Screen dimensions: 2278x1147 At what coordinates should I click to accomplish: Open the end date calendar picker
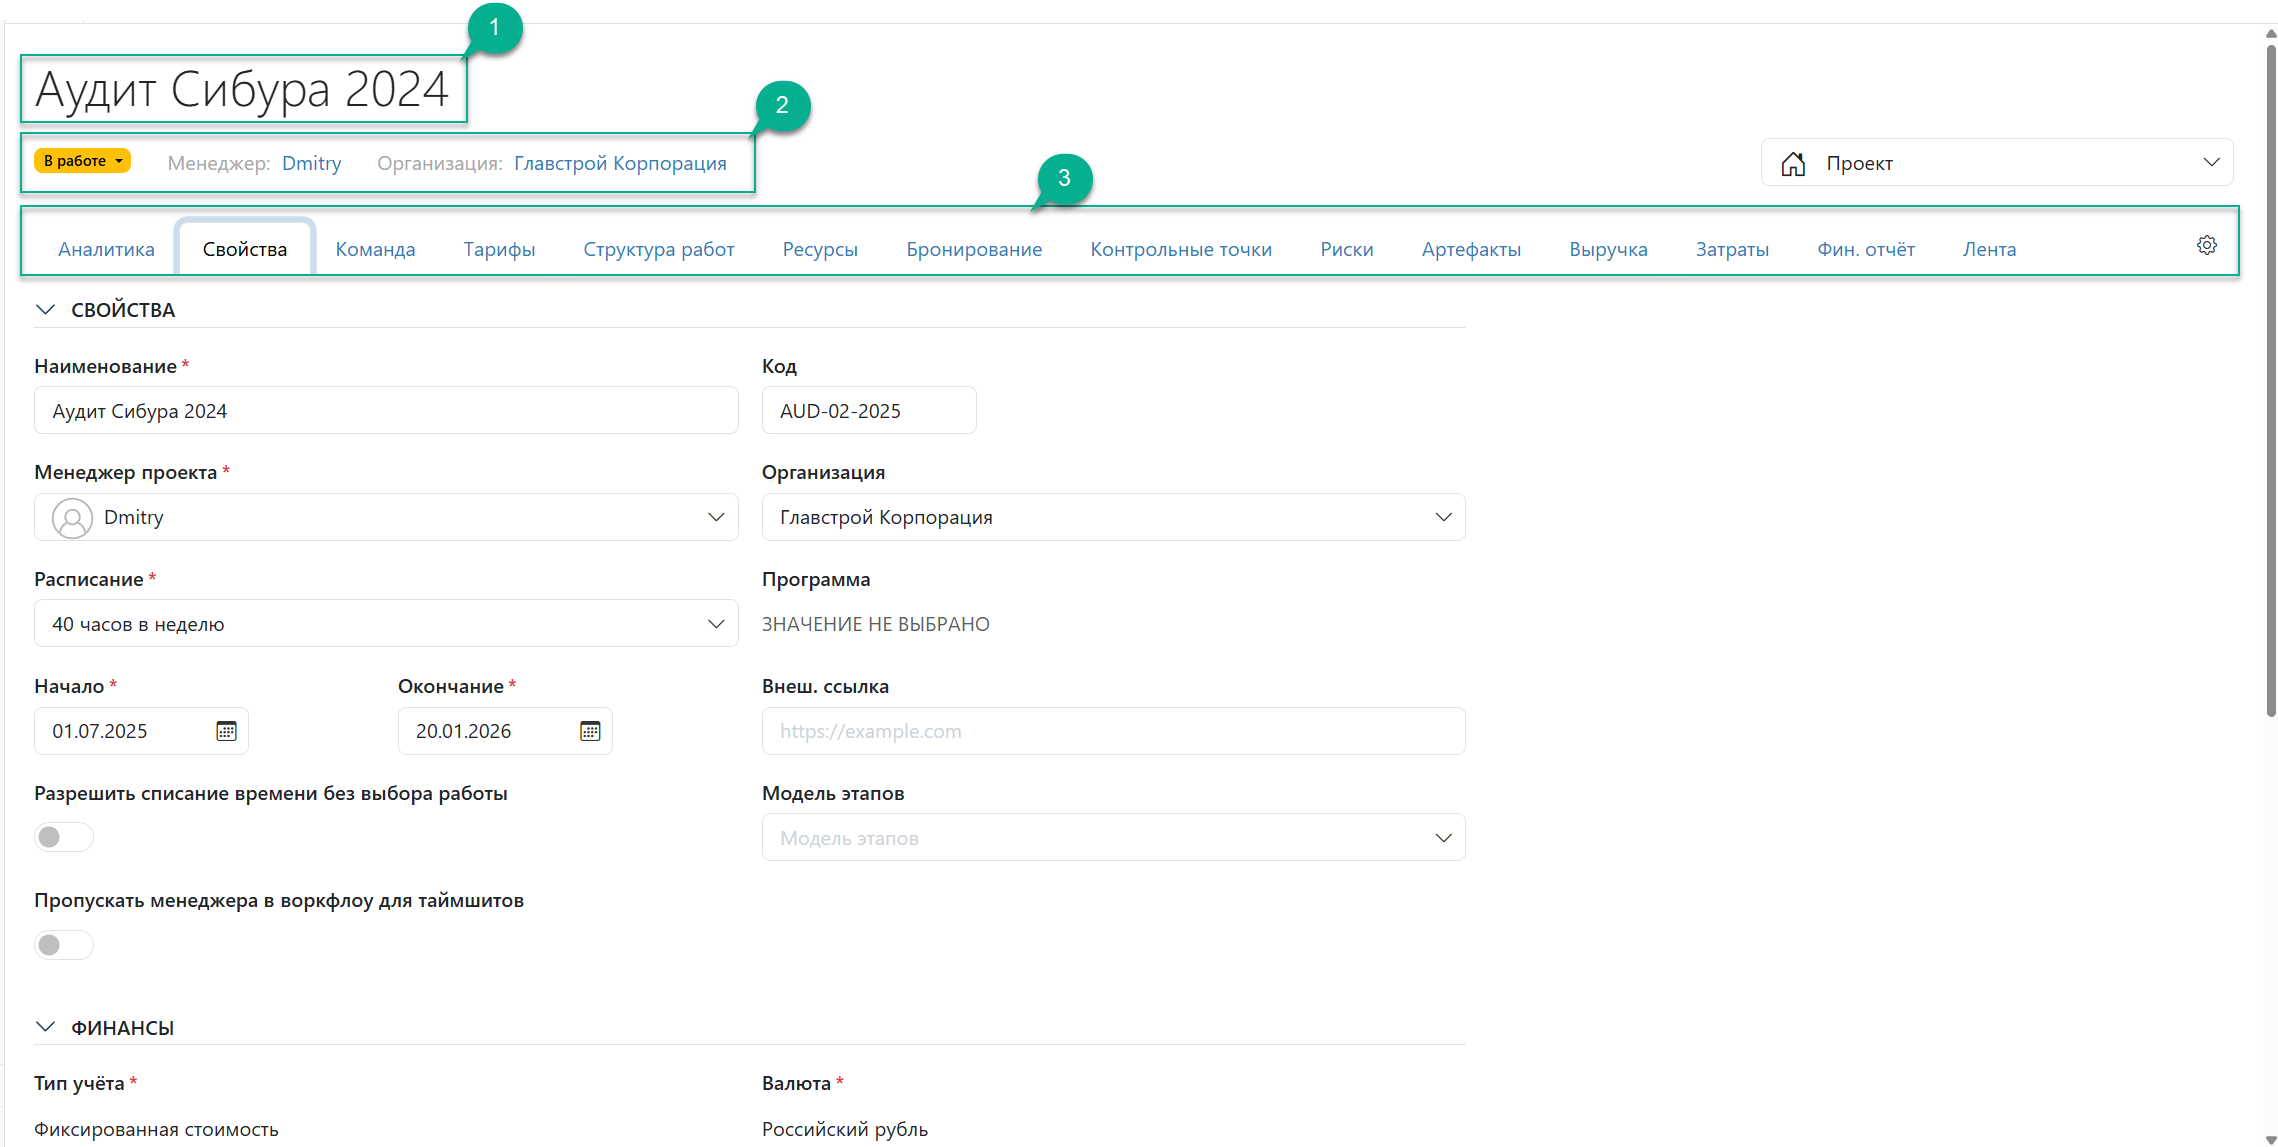(590, 731)
